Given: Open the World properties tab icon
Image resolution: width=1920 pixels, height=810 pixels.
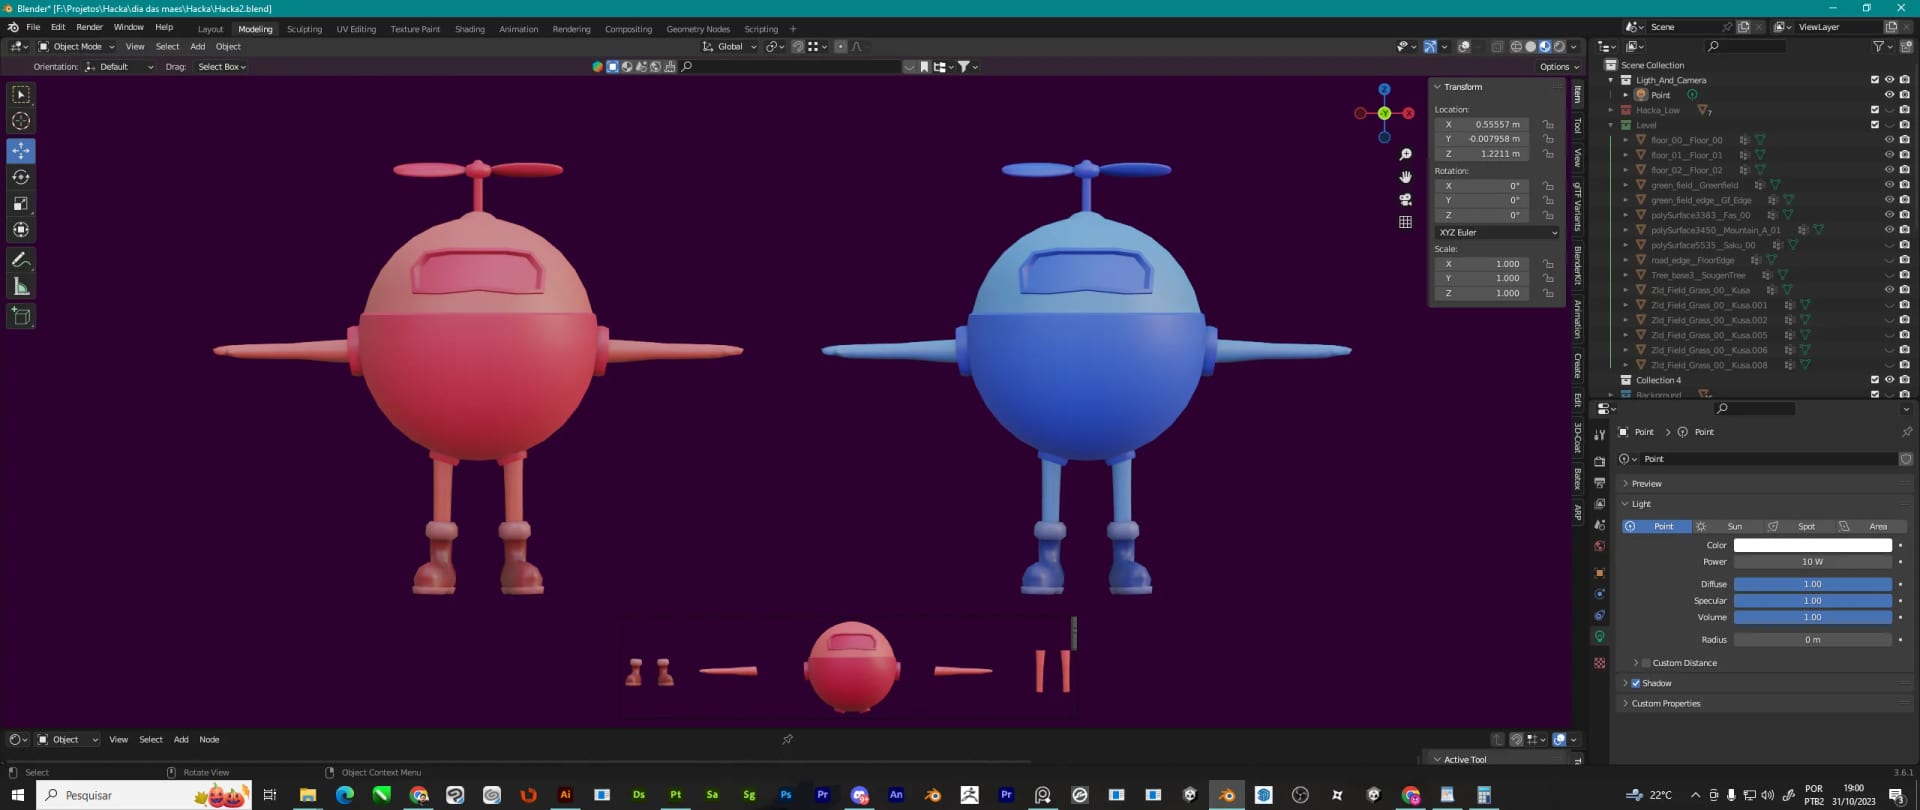Looking at the screenshot, I should (x=1599, y=547).
